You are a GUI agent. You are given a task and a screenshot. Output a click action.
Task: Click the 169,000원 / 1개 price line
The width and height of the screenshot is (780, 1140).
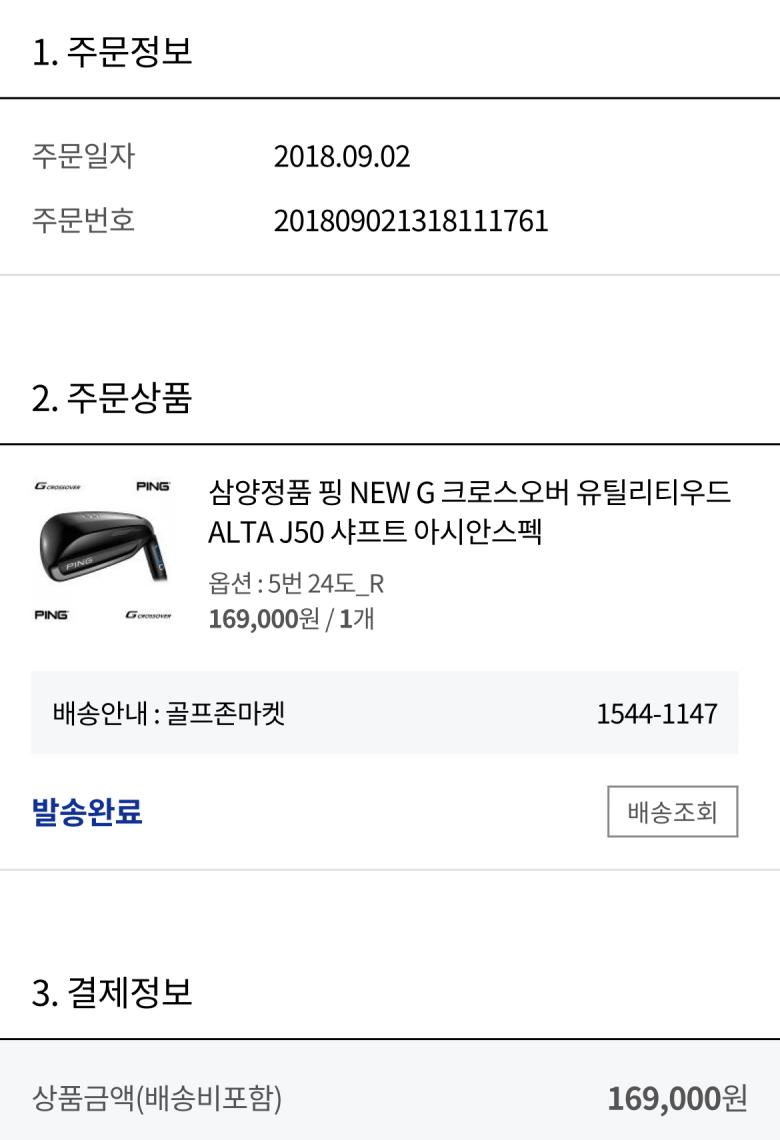click(291, 618)
